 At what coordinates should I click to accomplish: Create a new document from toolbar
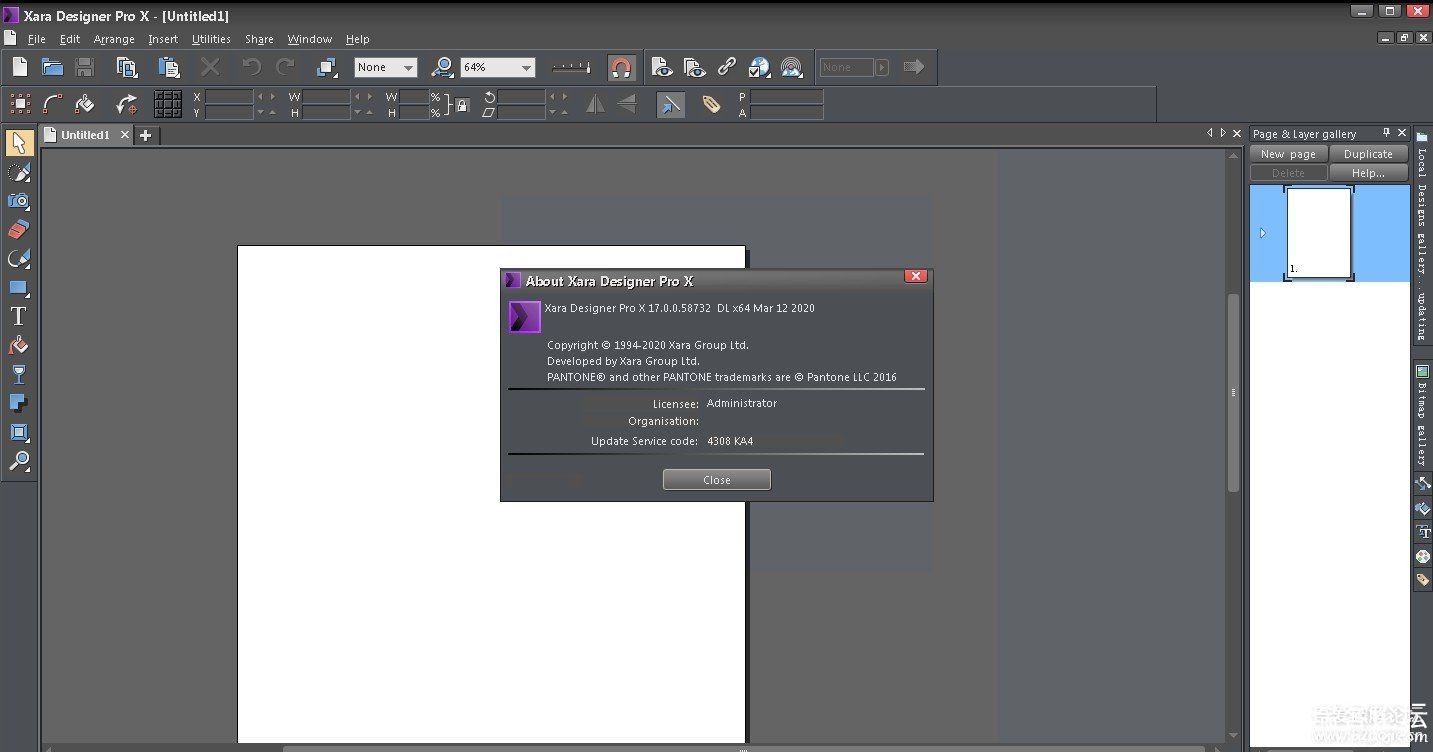coord(20,67)
